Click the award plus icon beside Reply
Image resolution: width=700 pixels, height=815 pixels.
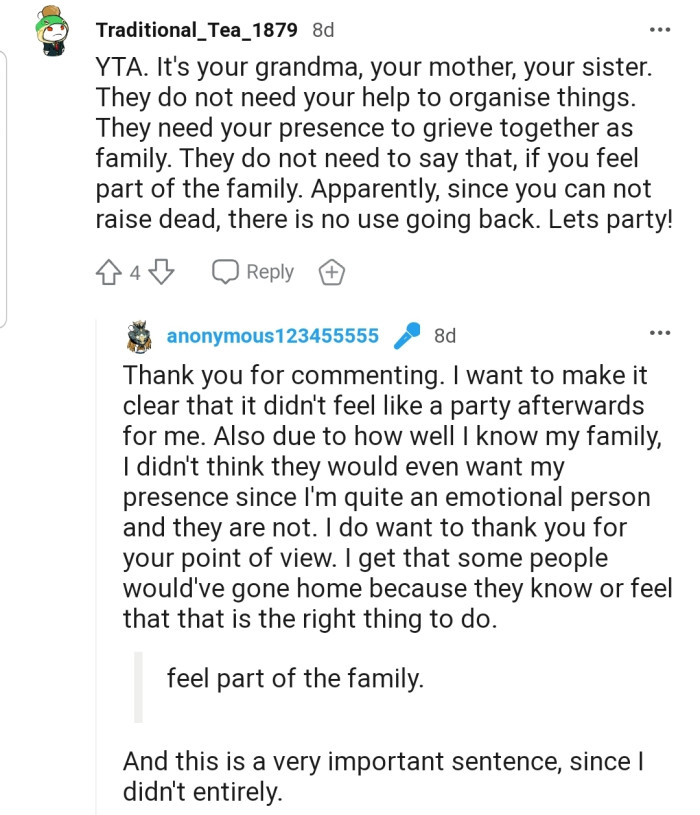(x=331, y=272)
